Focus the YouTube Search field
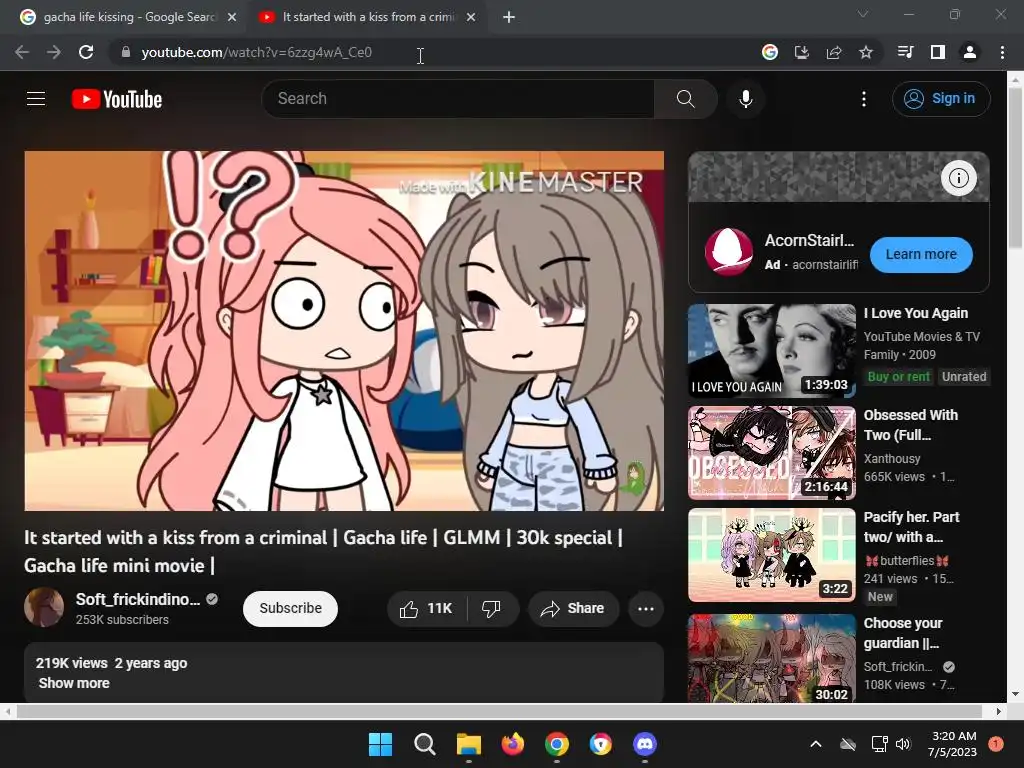 coord(458,99)
